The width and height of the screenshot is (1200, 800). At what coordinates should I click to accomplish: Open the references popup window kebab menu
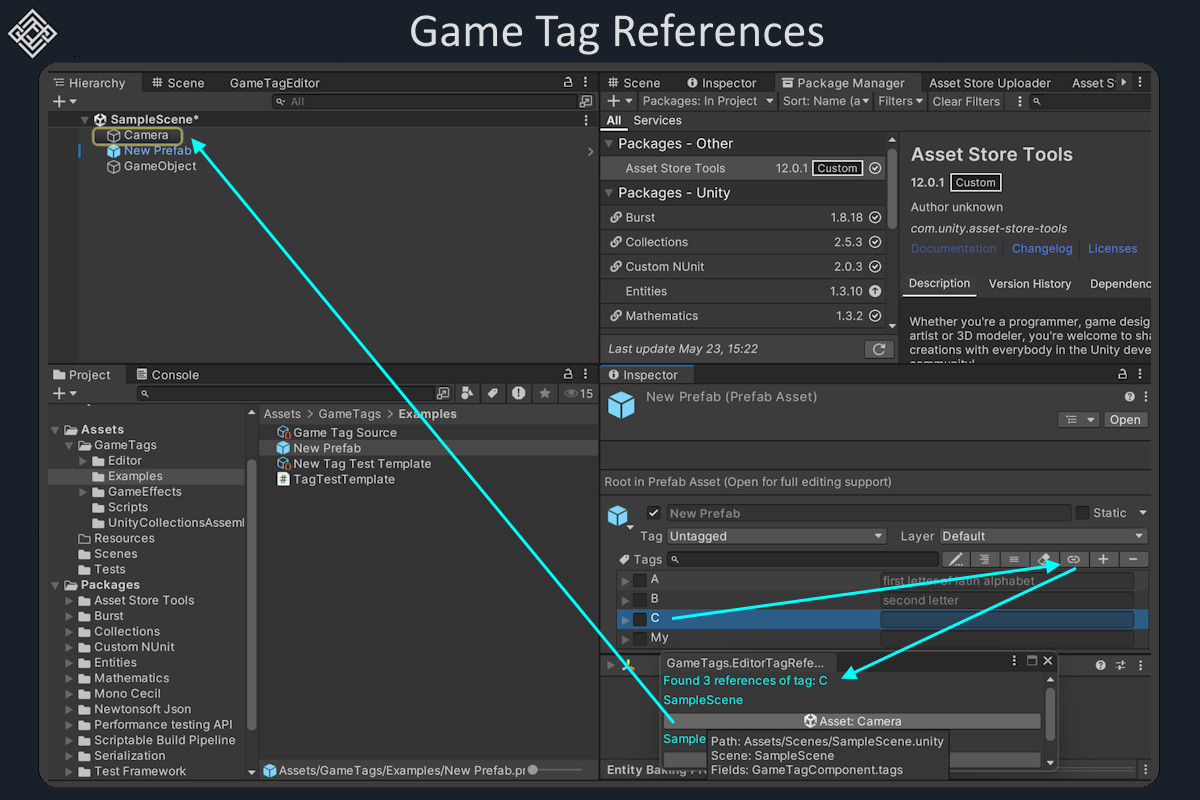click(1015, 661)
